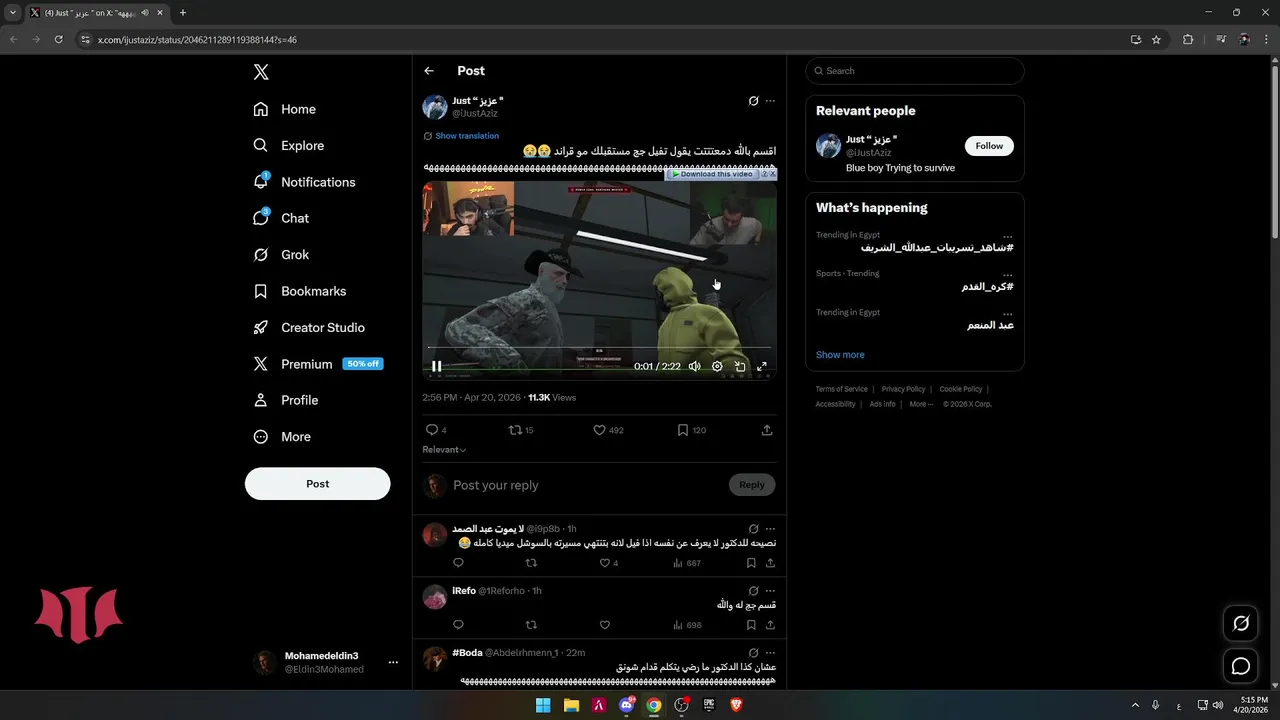
Task: Like @i9p8b's reply showing 4 likes
Action: coord(604,563)
